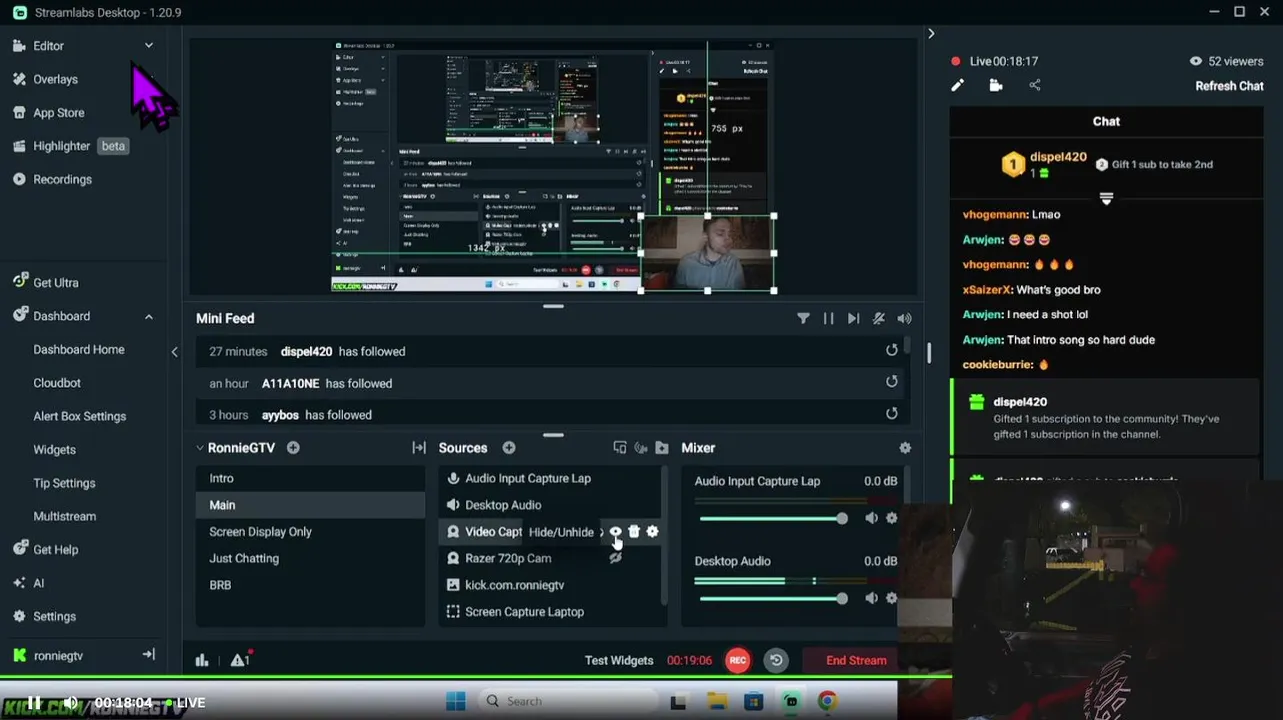Toggle Mini Feed alert sound volume icon
1283x720 pixels.
(x=904, y=318)
